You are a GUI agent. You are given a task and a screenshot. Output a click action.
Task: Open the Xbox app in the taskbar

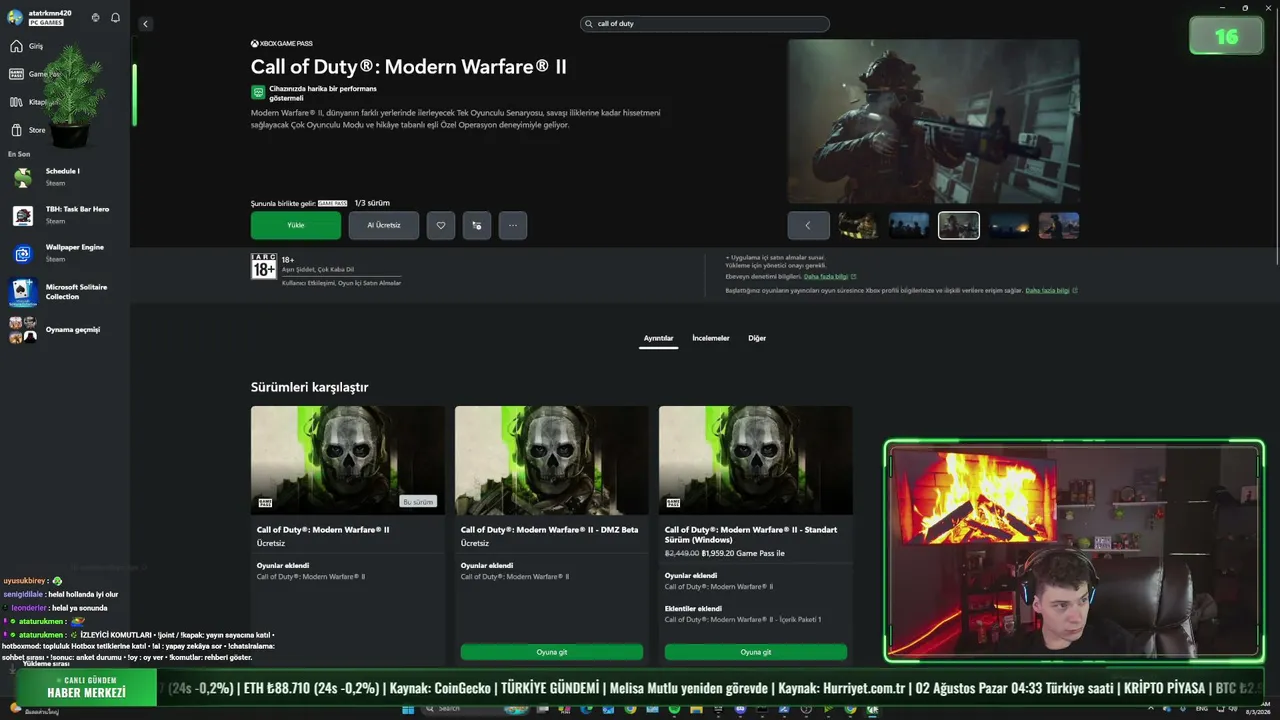pos(872,709)
